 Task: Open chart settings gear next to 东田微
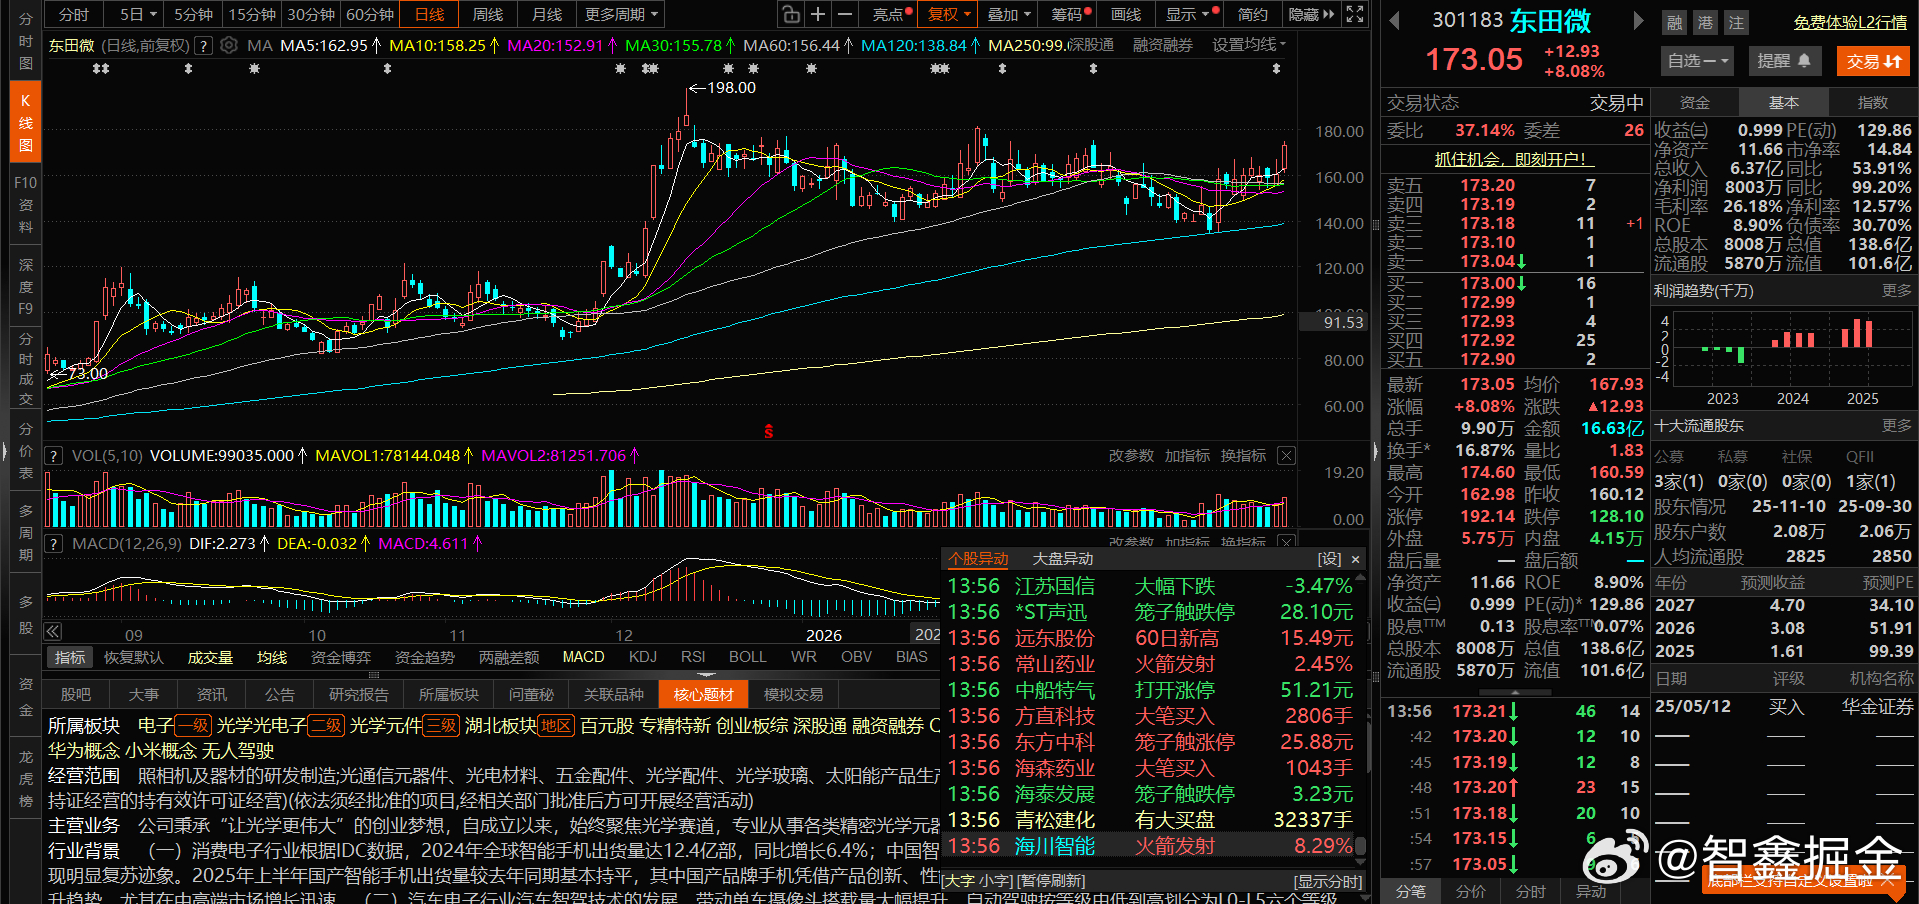(229, 45)
